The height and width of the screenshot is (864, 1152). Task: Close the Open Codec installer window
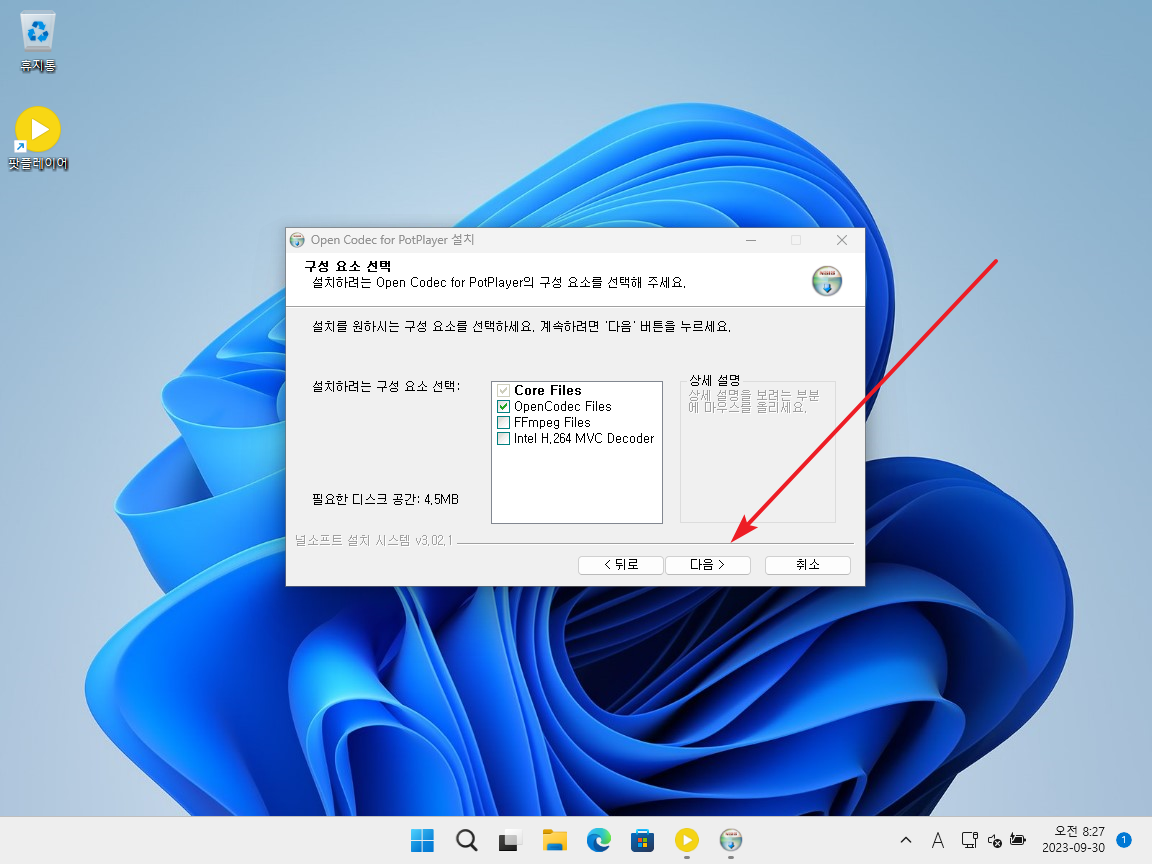(842, 240)
